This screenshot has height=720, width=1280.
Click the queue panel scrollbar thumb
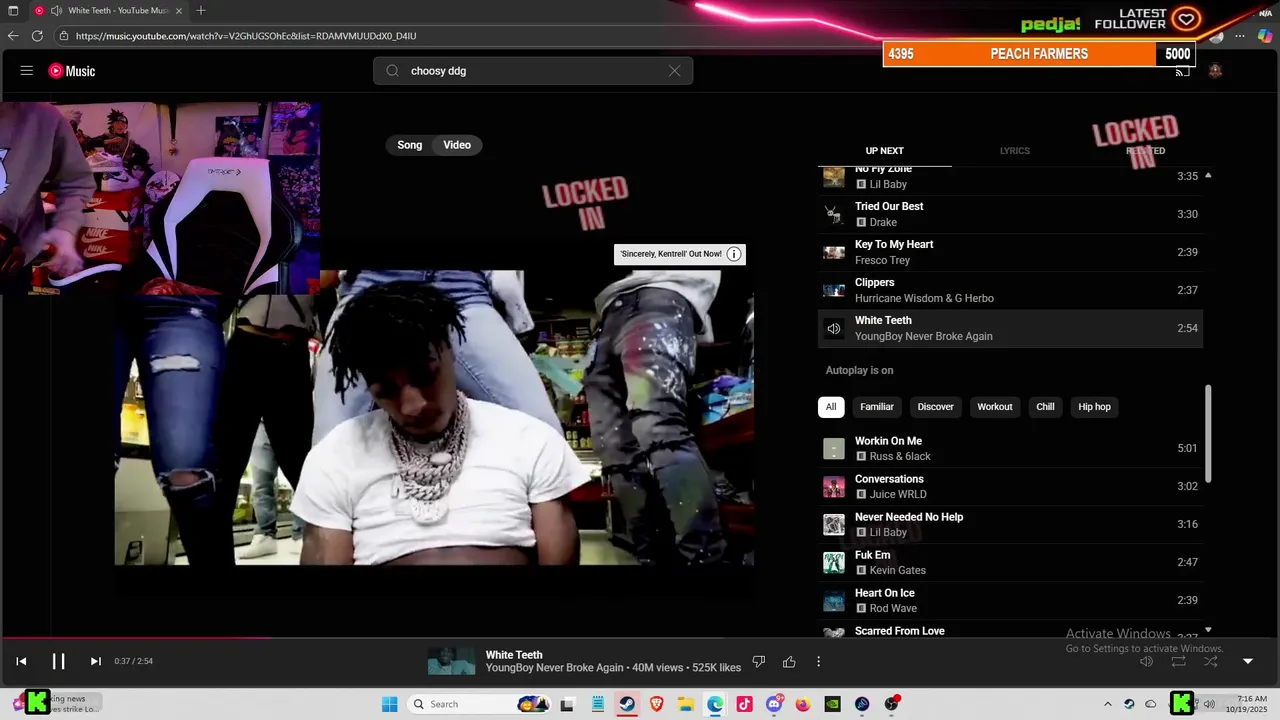(x=1208, y=433)
